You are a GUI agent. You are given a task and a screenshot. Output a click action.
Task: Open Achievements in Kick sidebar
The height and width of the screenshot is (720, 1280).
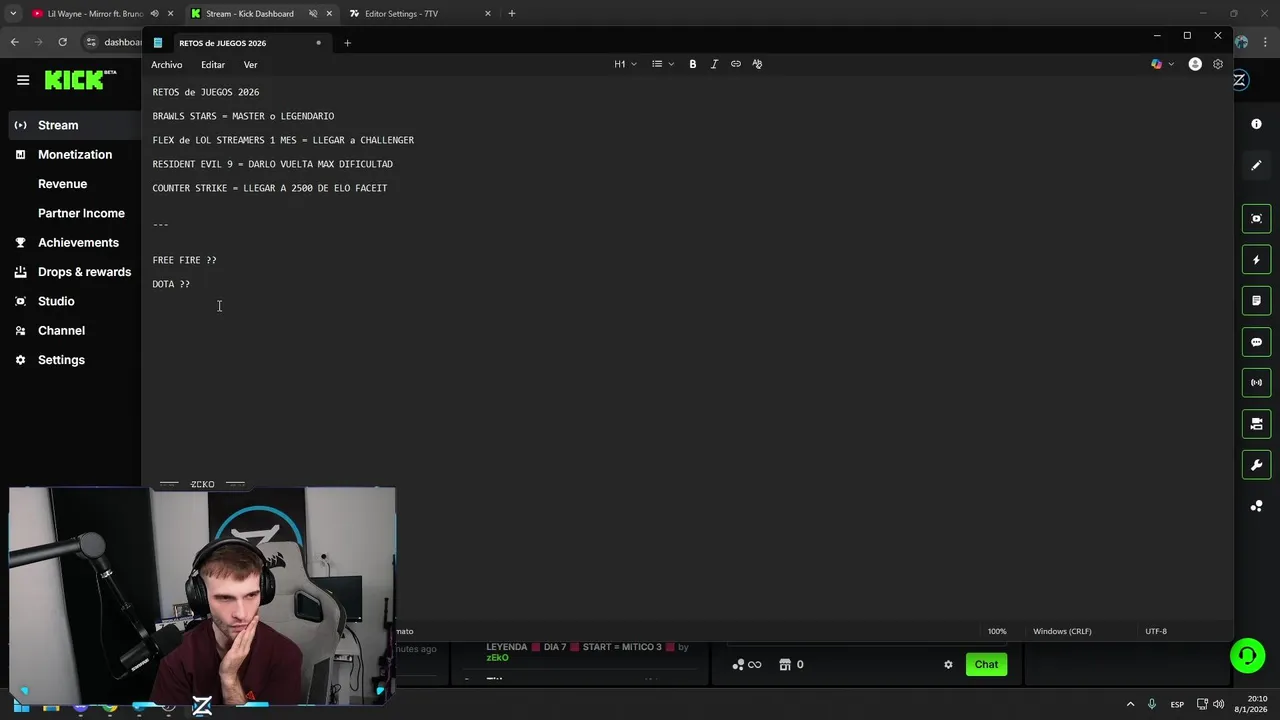pyautogui.click(x=78, y=243)
